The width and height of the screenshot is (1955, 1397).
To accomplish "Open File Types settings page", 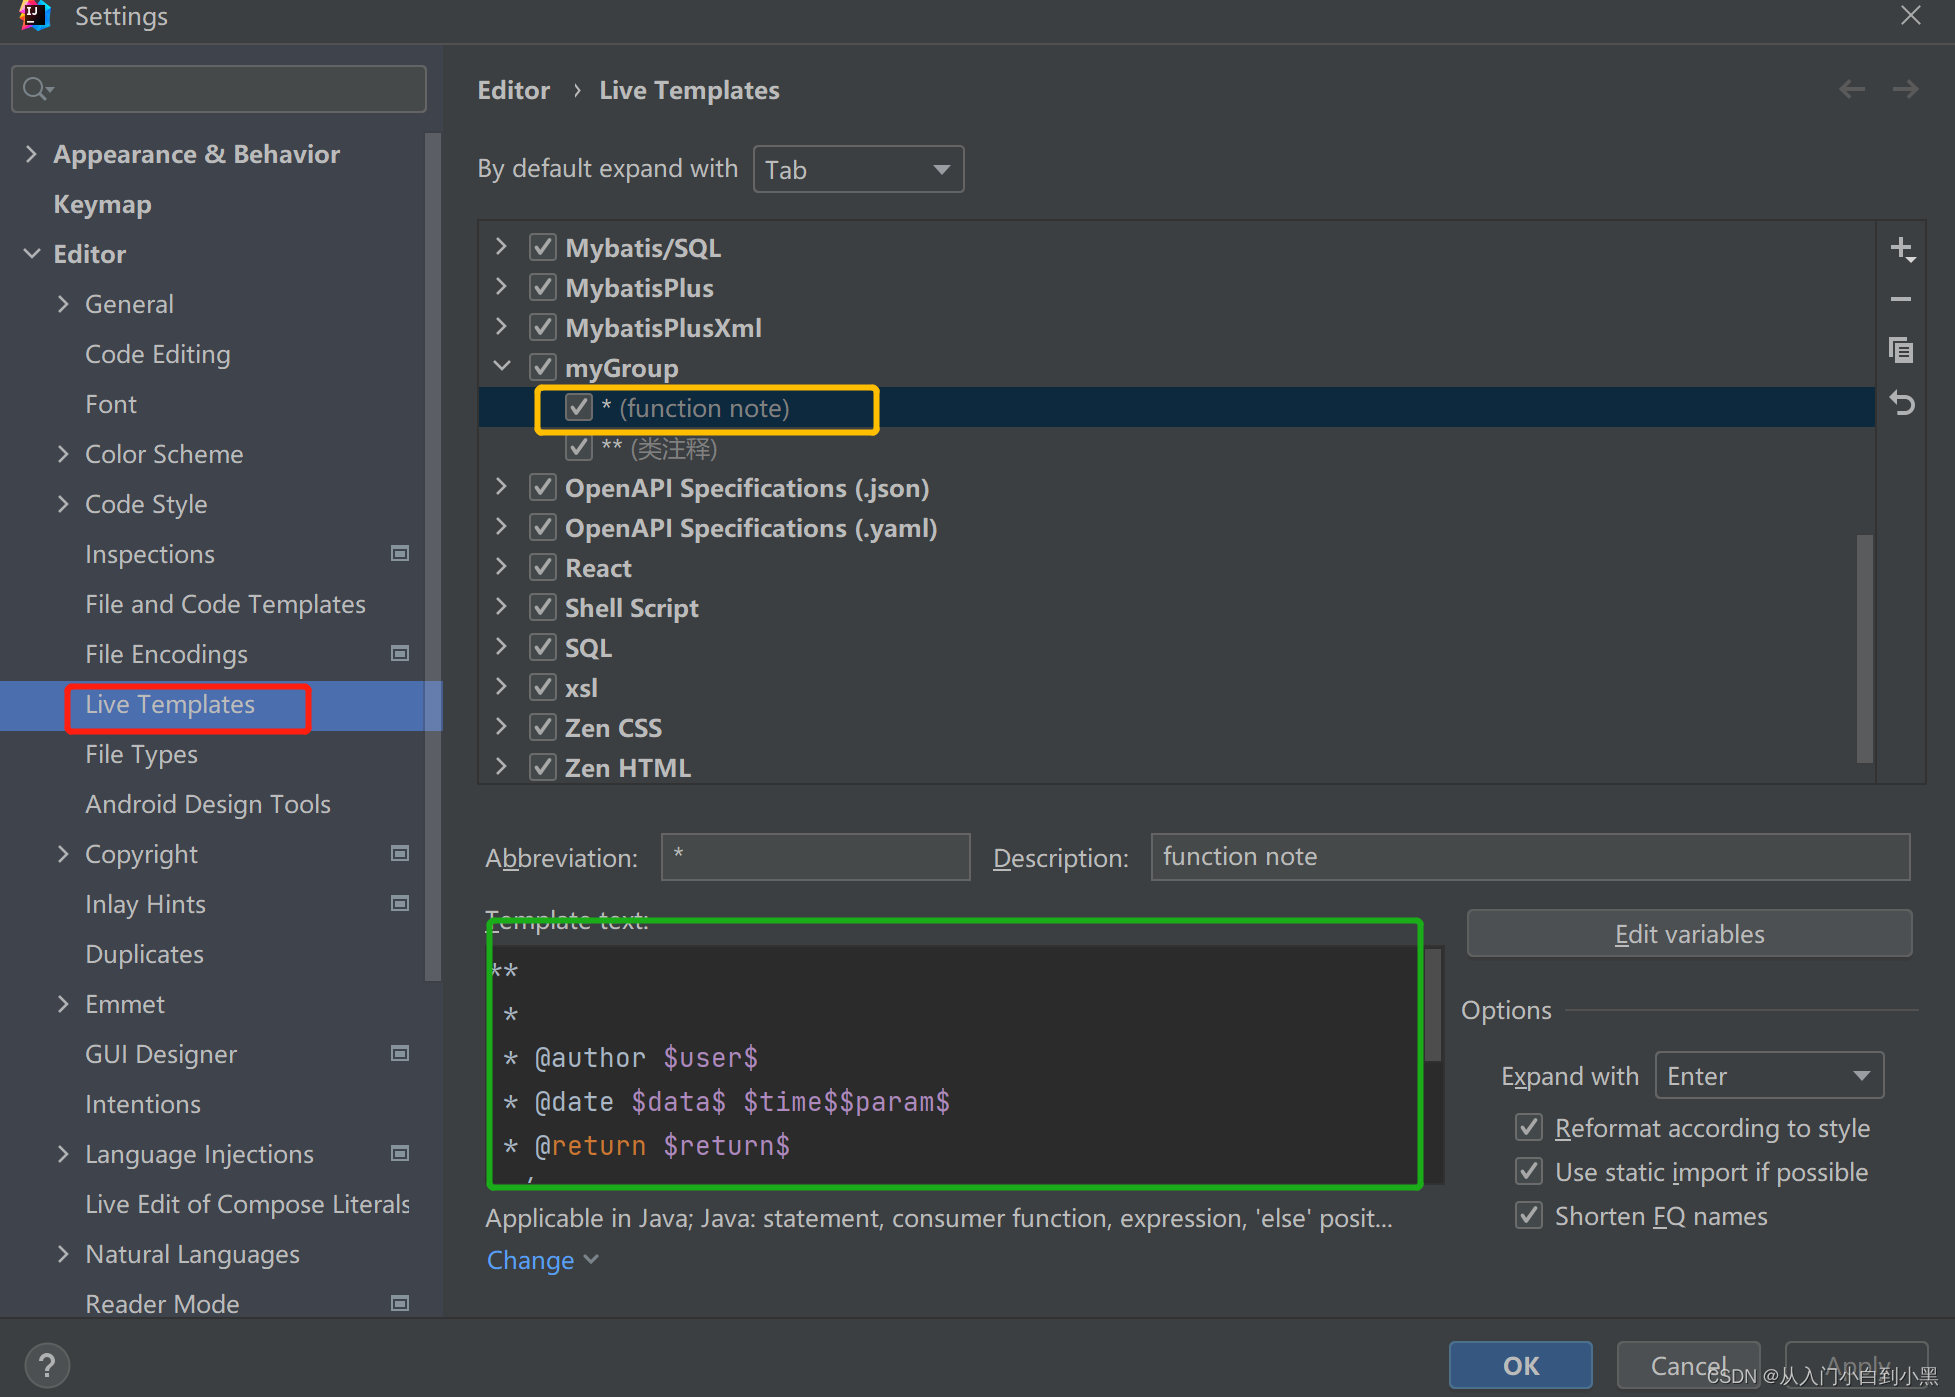I will (141, 754).
